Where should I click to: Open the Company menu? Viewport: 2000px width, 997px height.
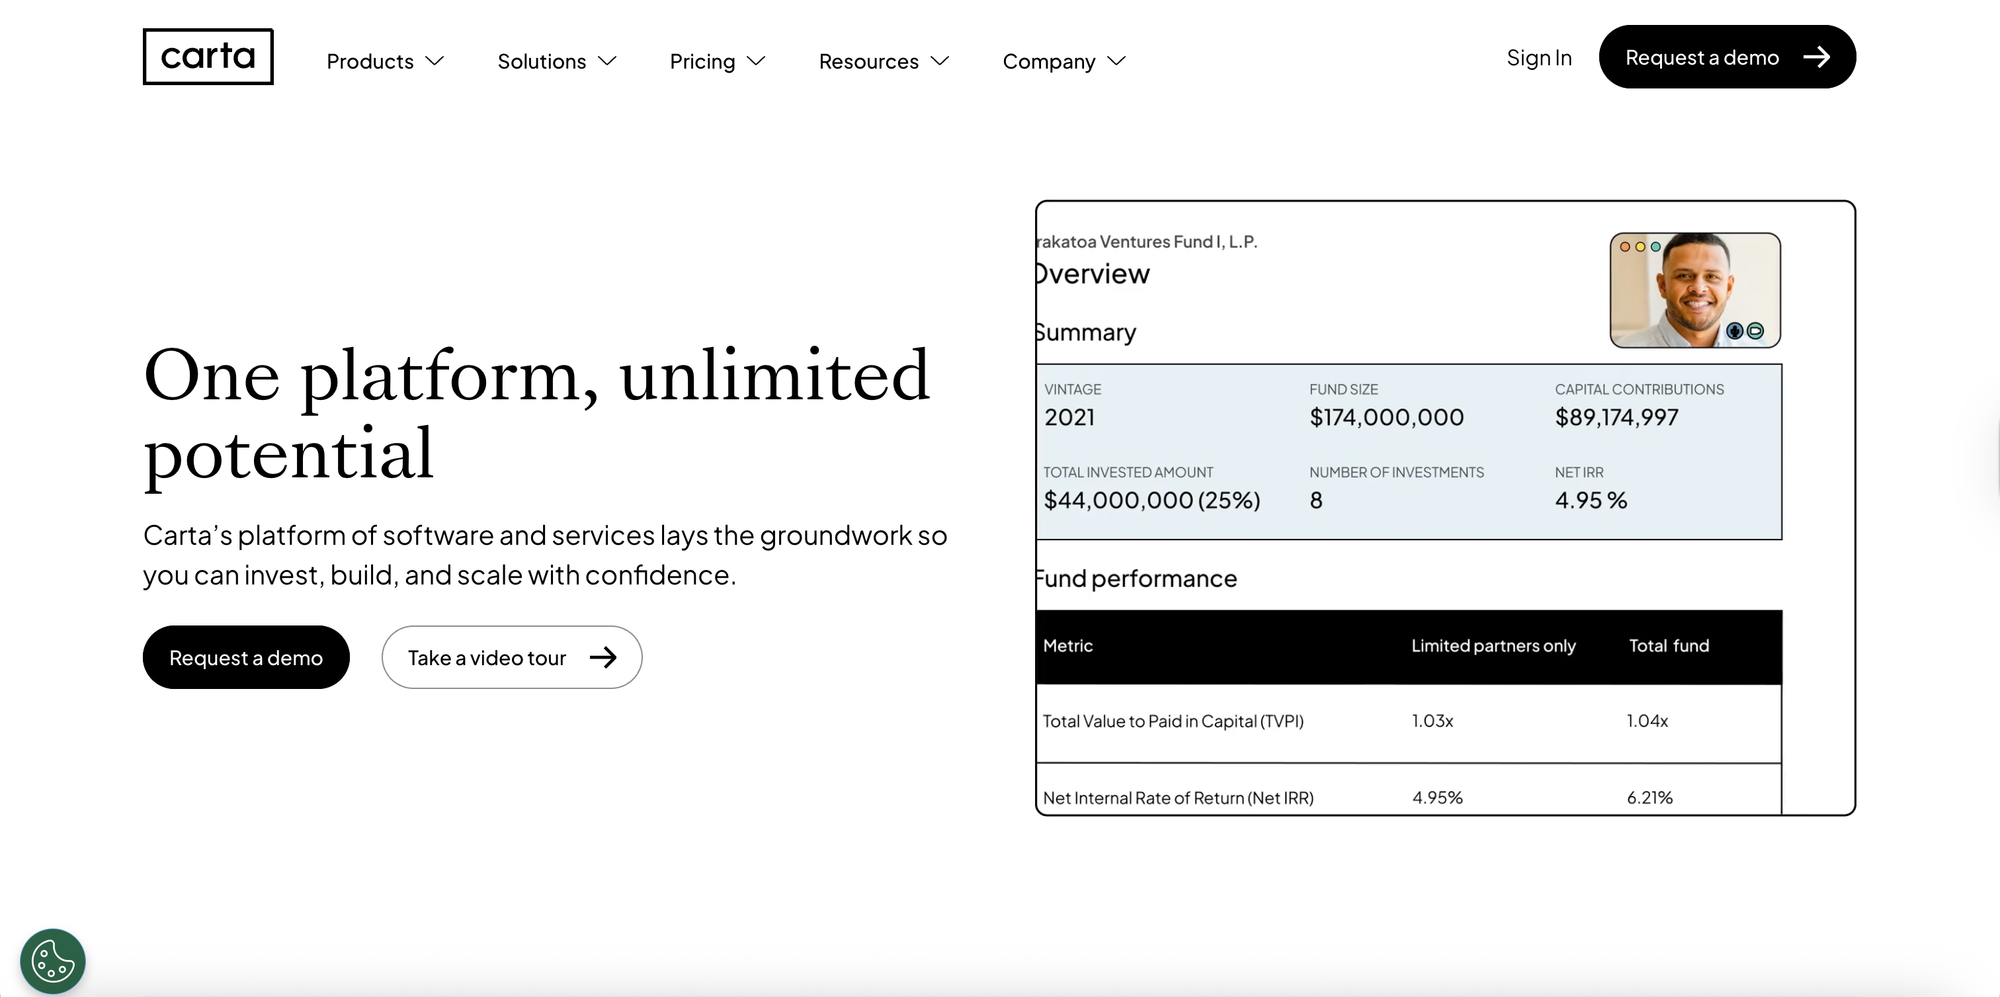coord(1064,61)
